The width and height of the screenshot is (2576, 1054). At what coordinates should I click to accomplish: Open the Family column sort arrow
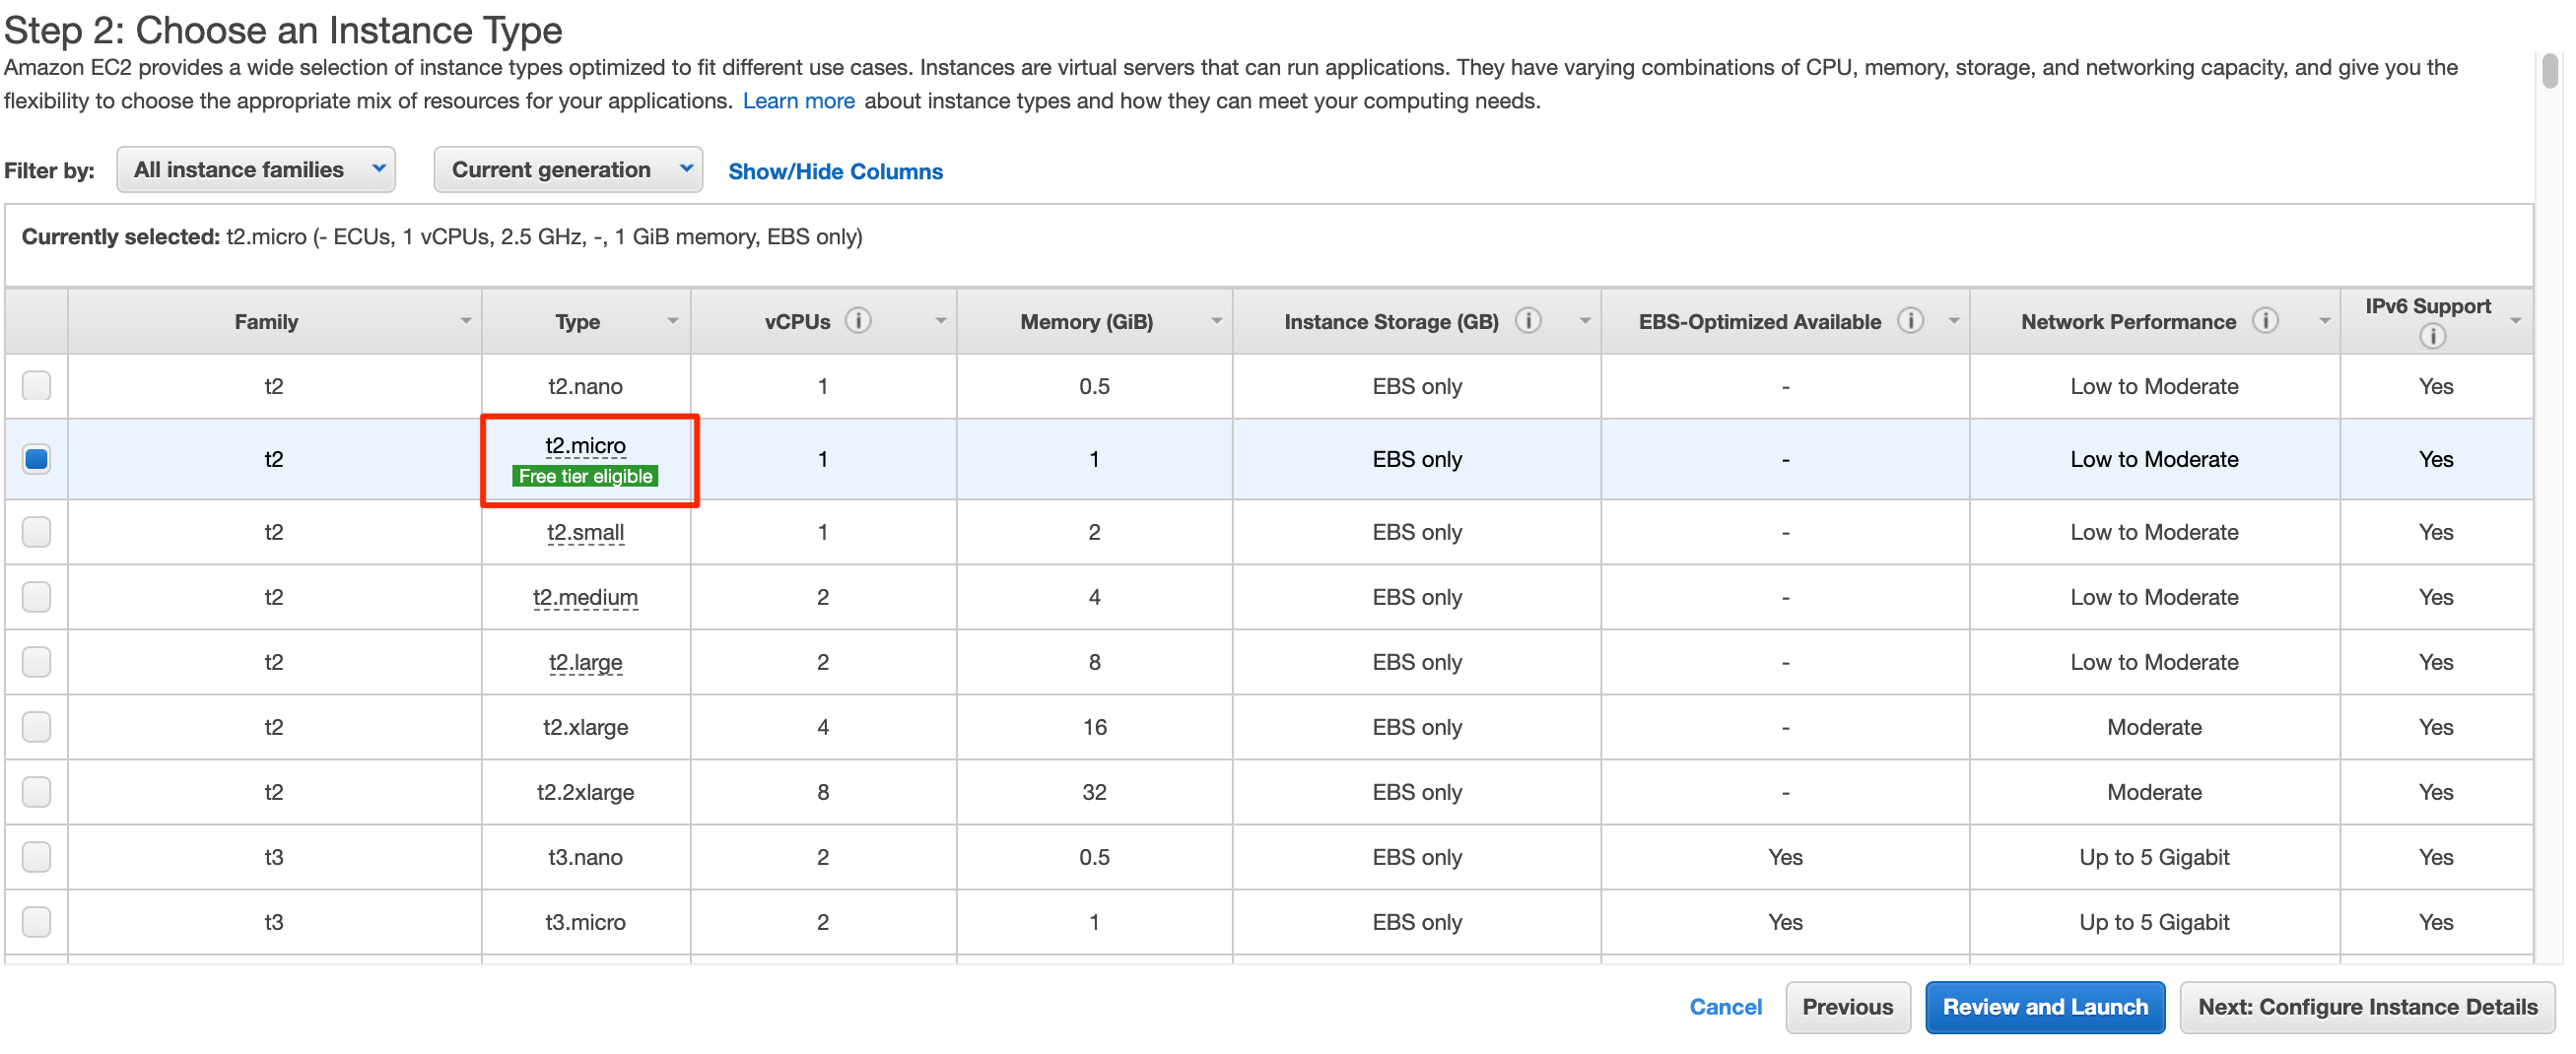pyautogui.click(x=466, y=321)
